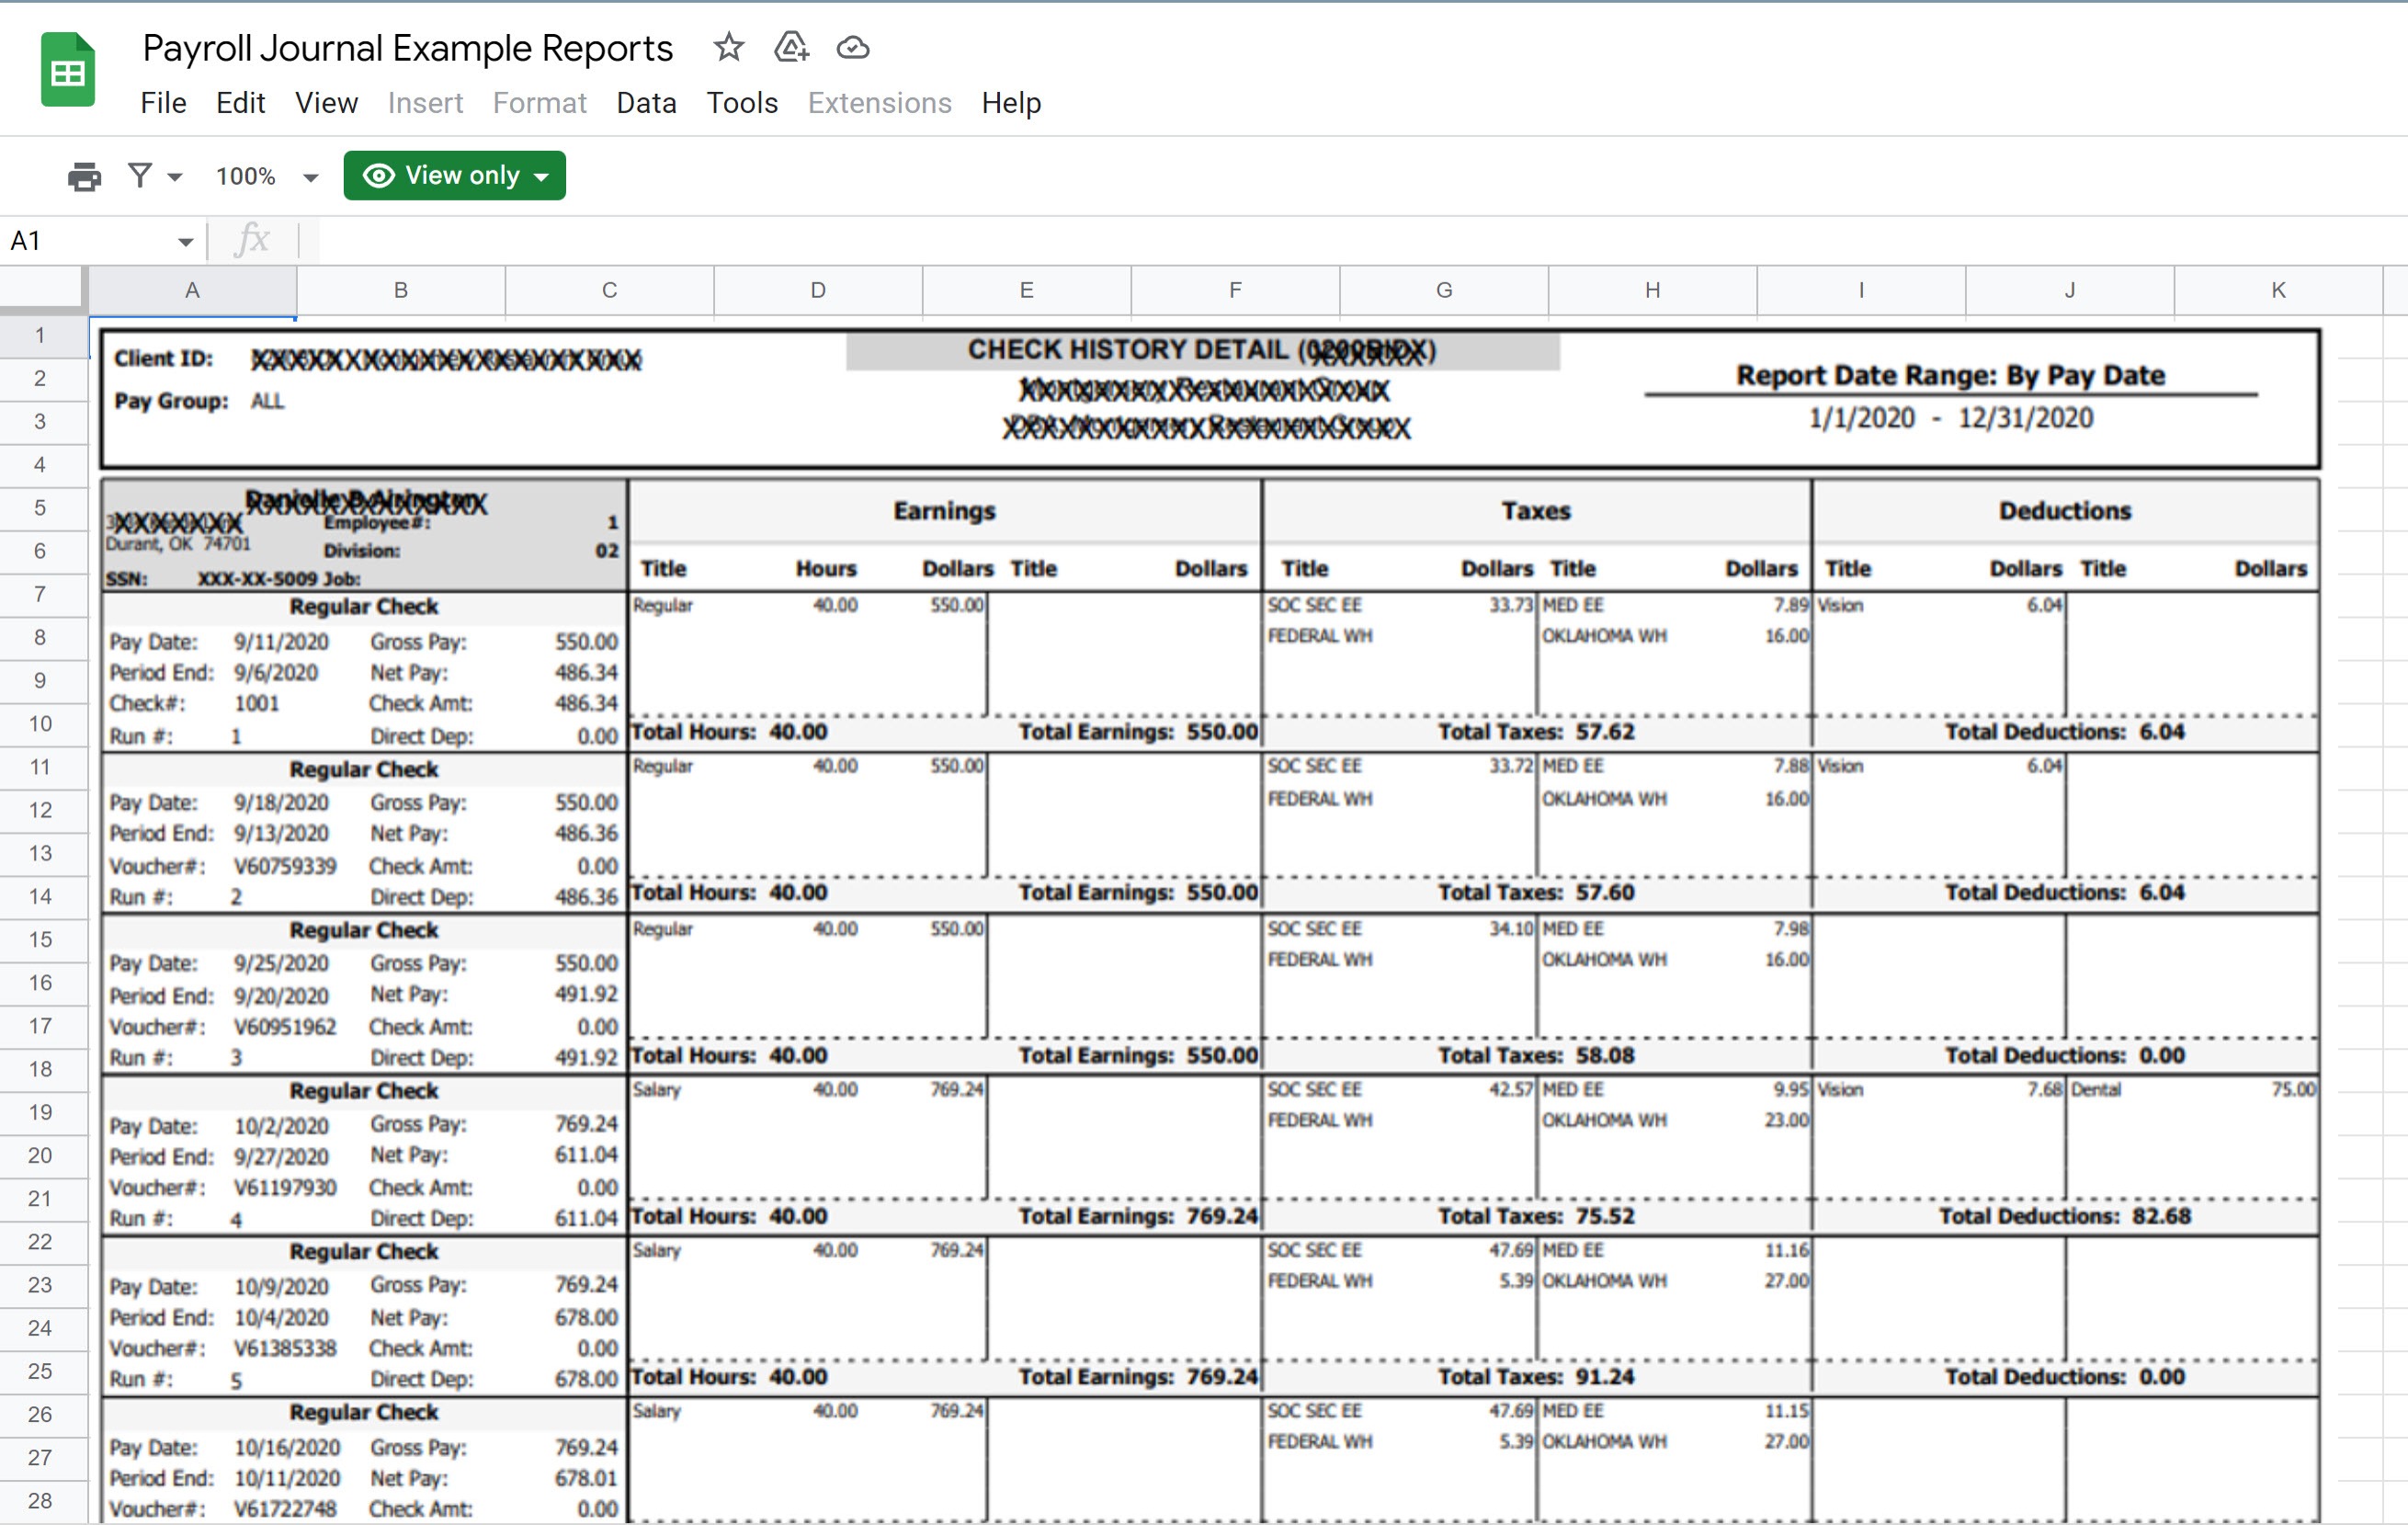
Task: Open the Help menu
Action: tap(1011, 103)
